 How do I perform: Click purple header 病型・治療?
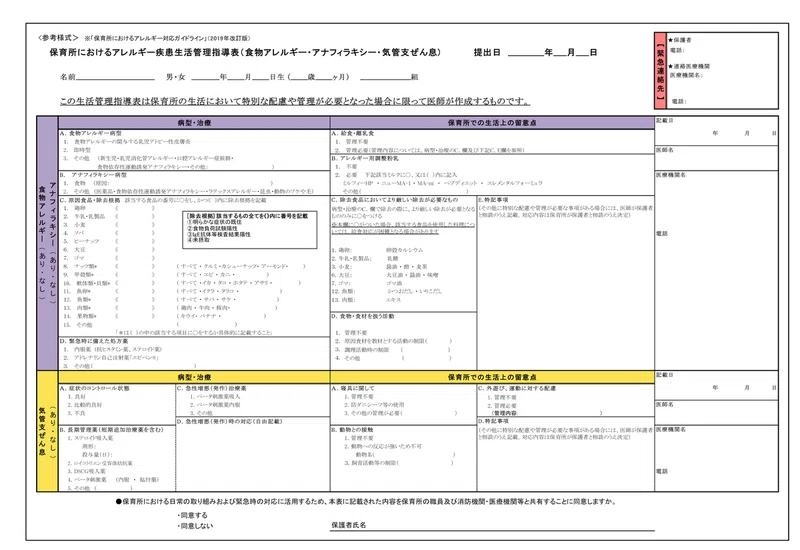[x=194, y=122]
